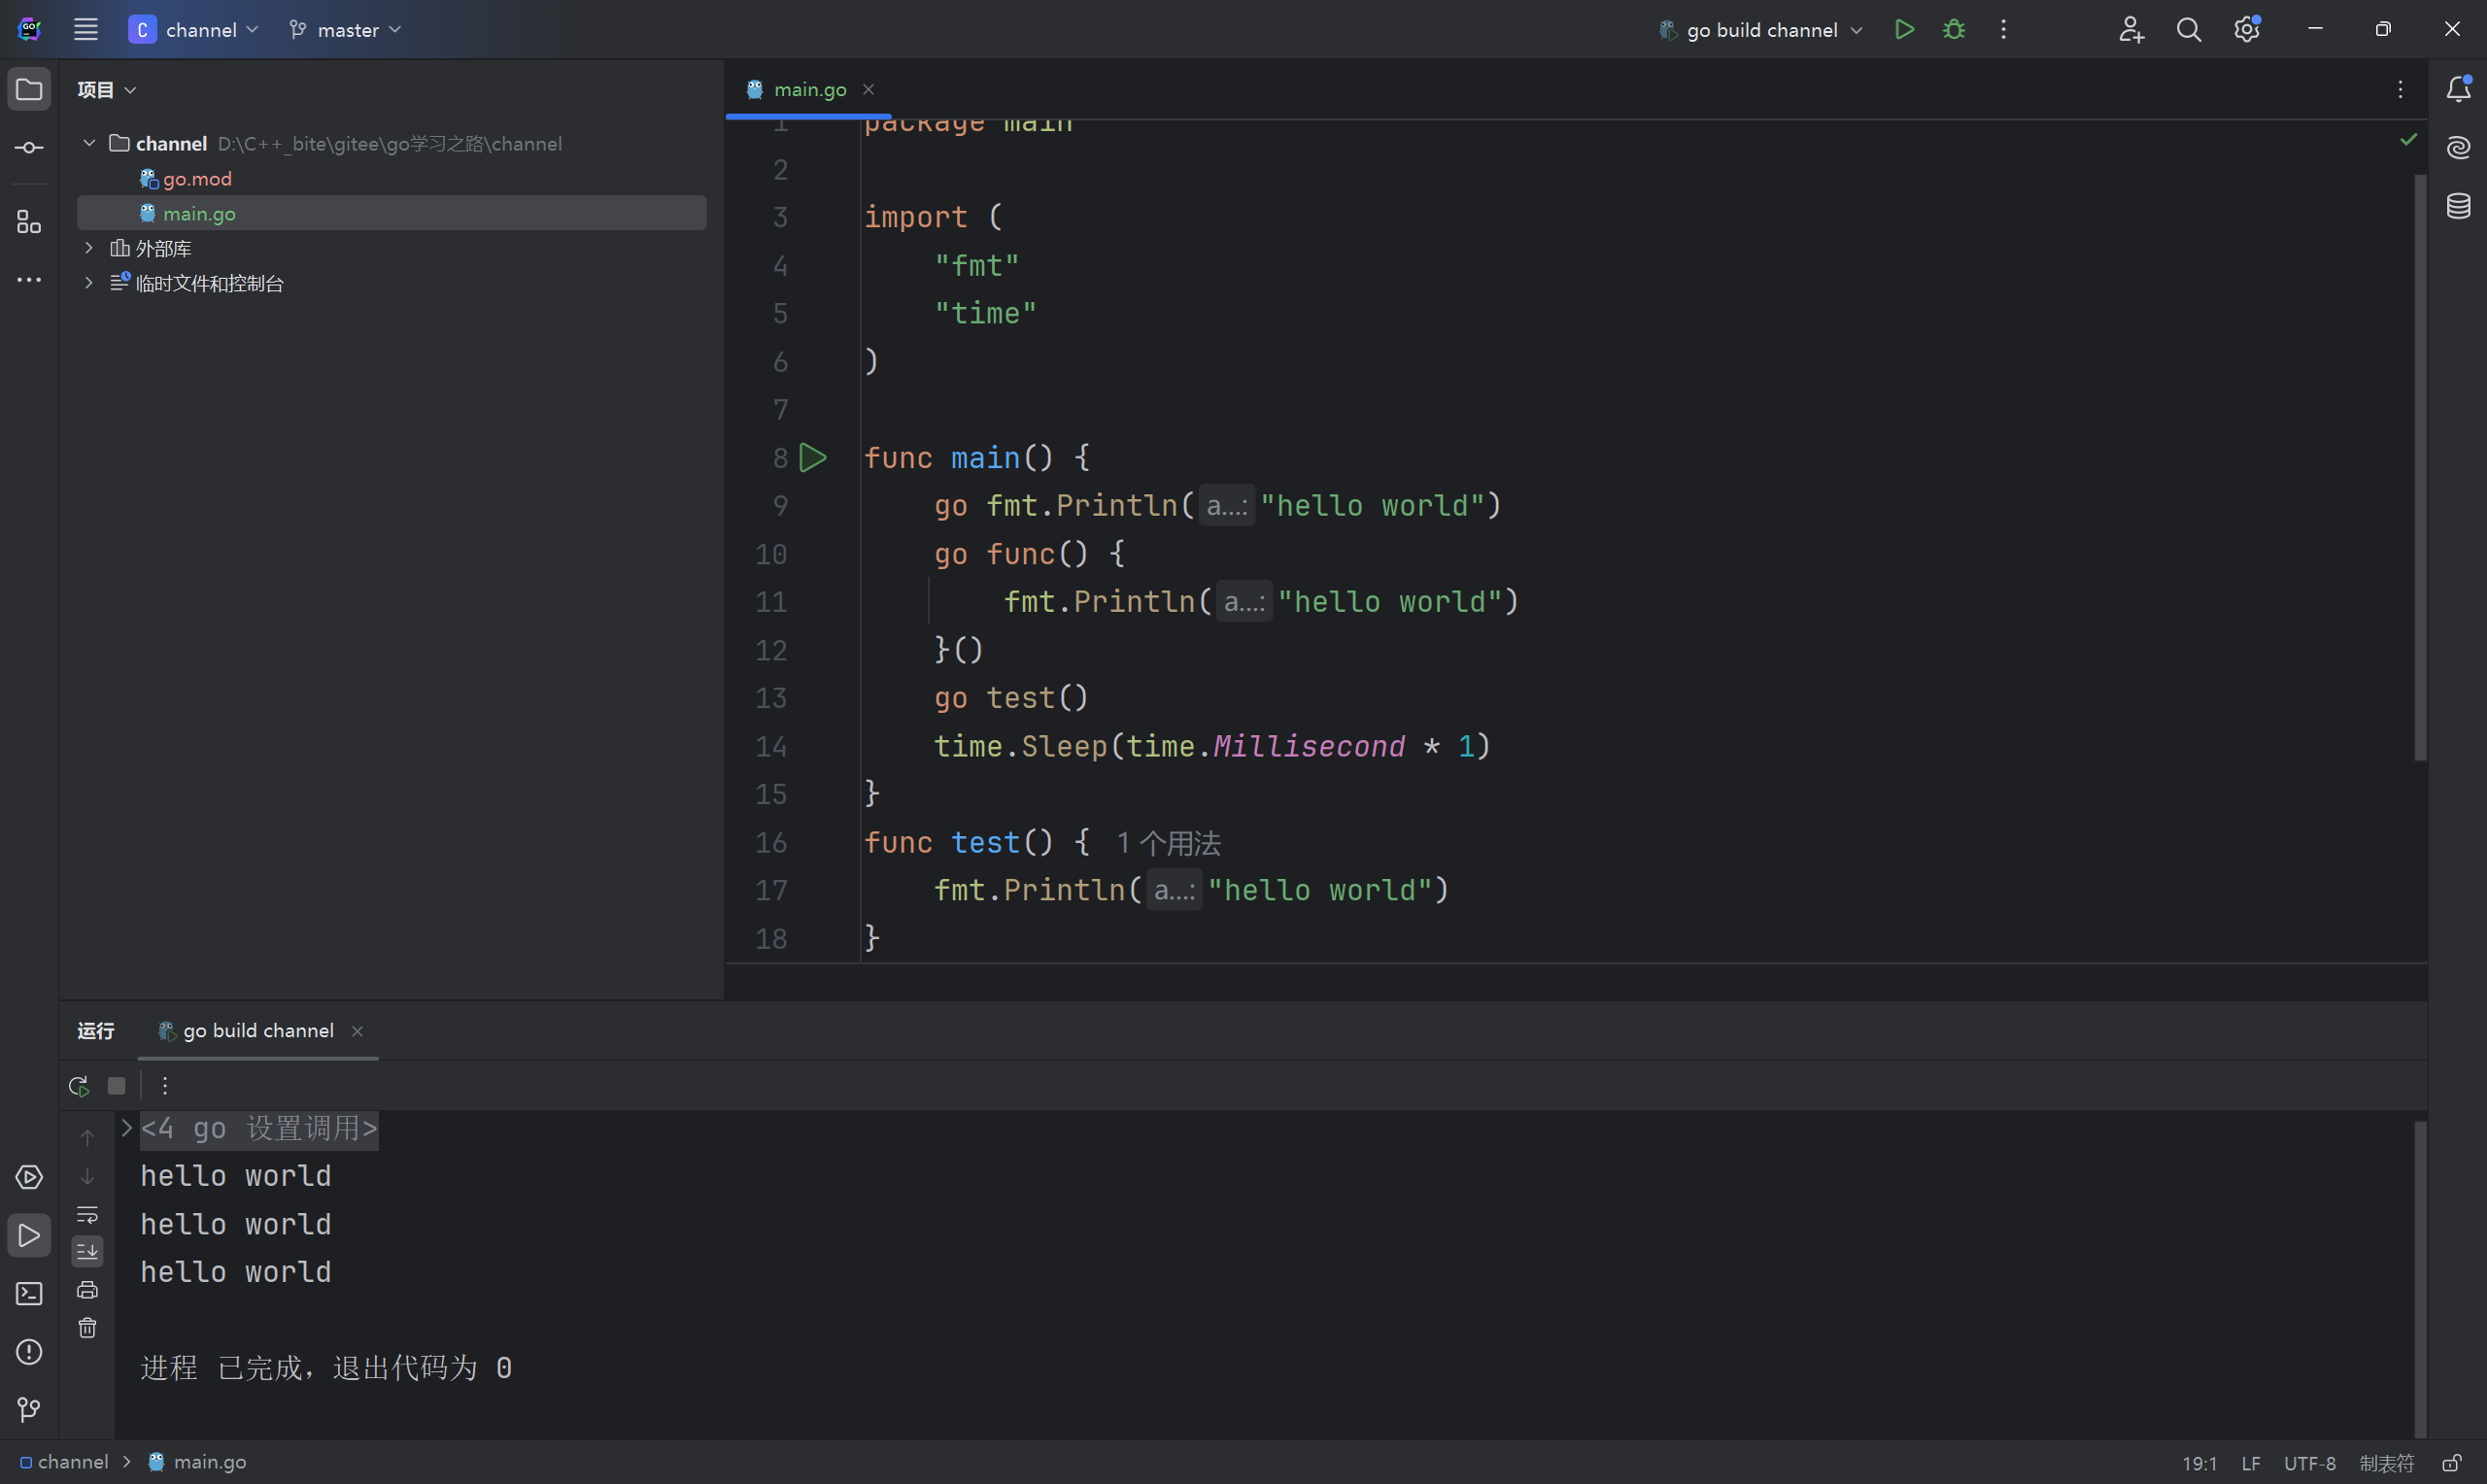Open the main hamburger menu
Screen dimensions: 2487x1484
pos(86,30)
